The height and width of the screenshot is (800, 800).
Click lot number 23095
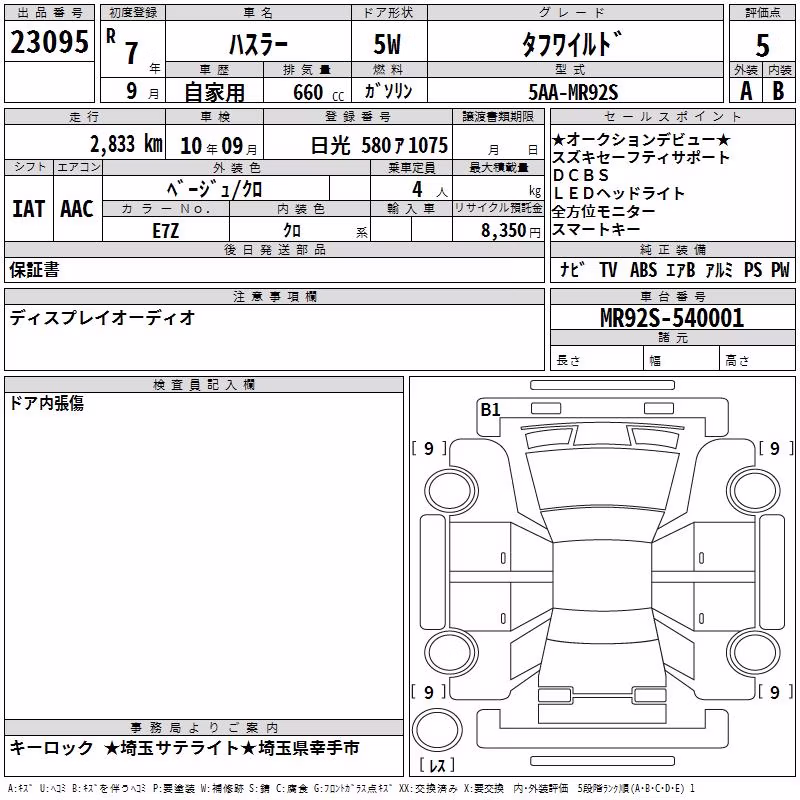pyautogui.click(x=49, y=42)
